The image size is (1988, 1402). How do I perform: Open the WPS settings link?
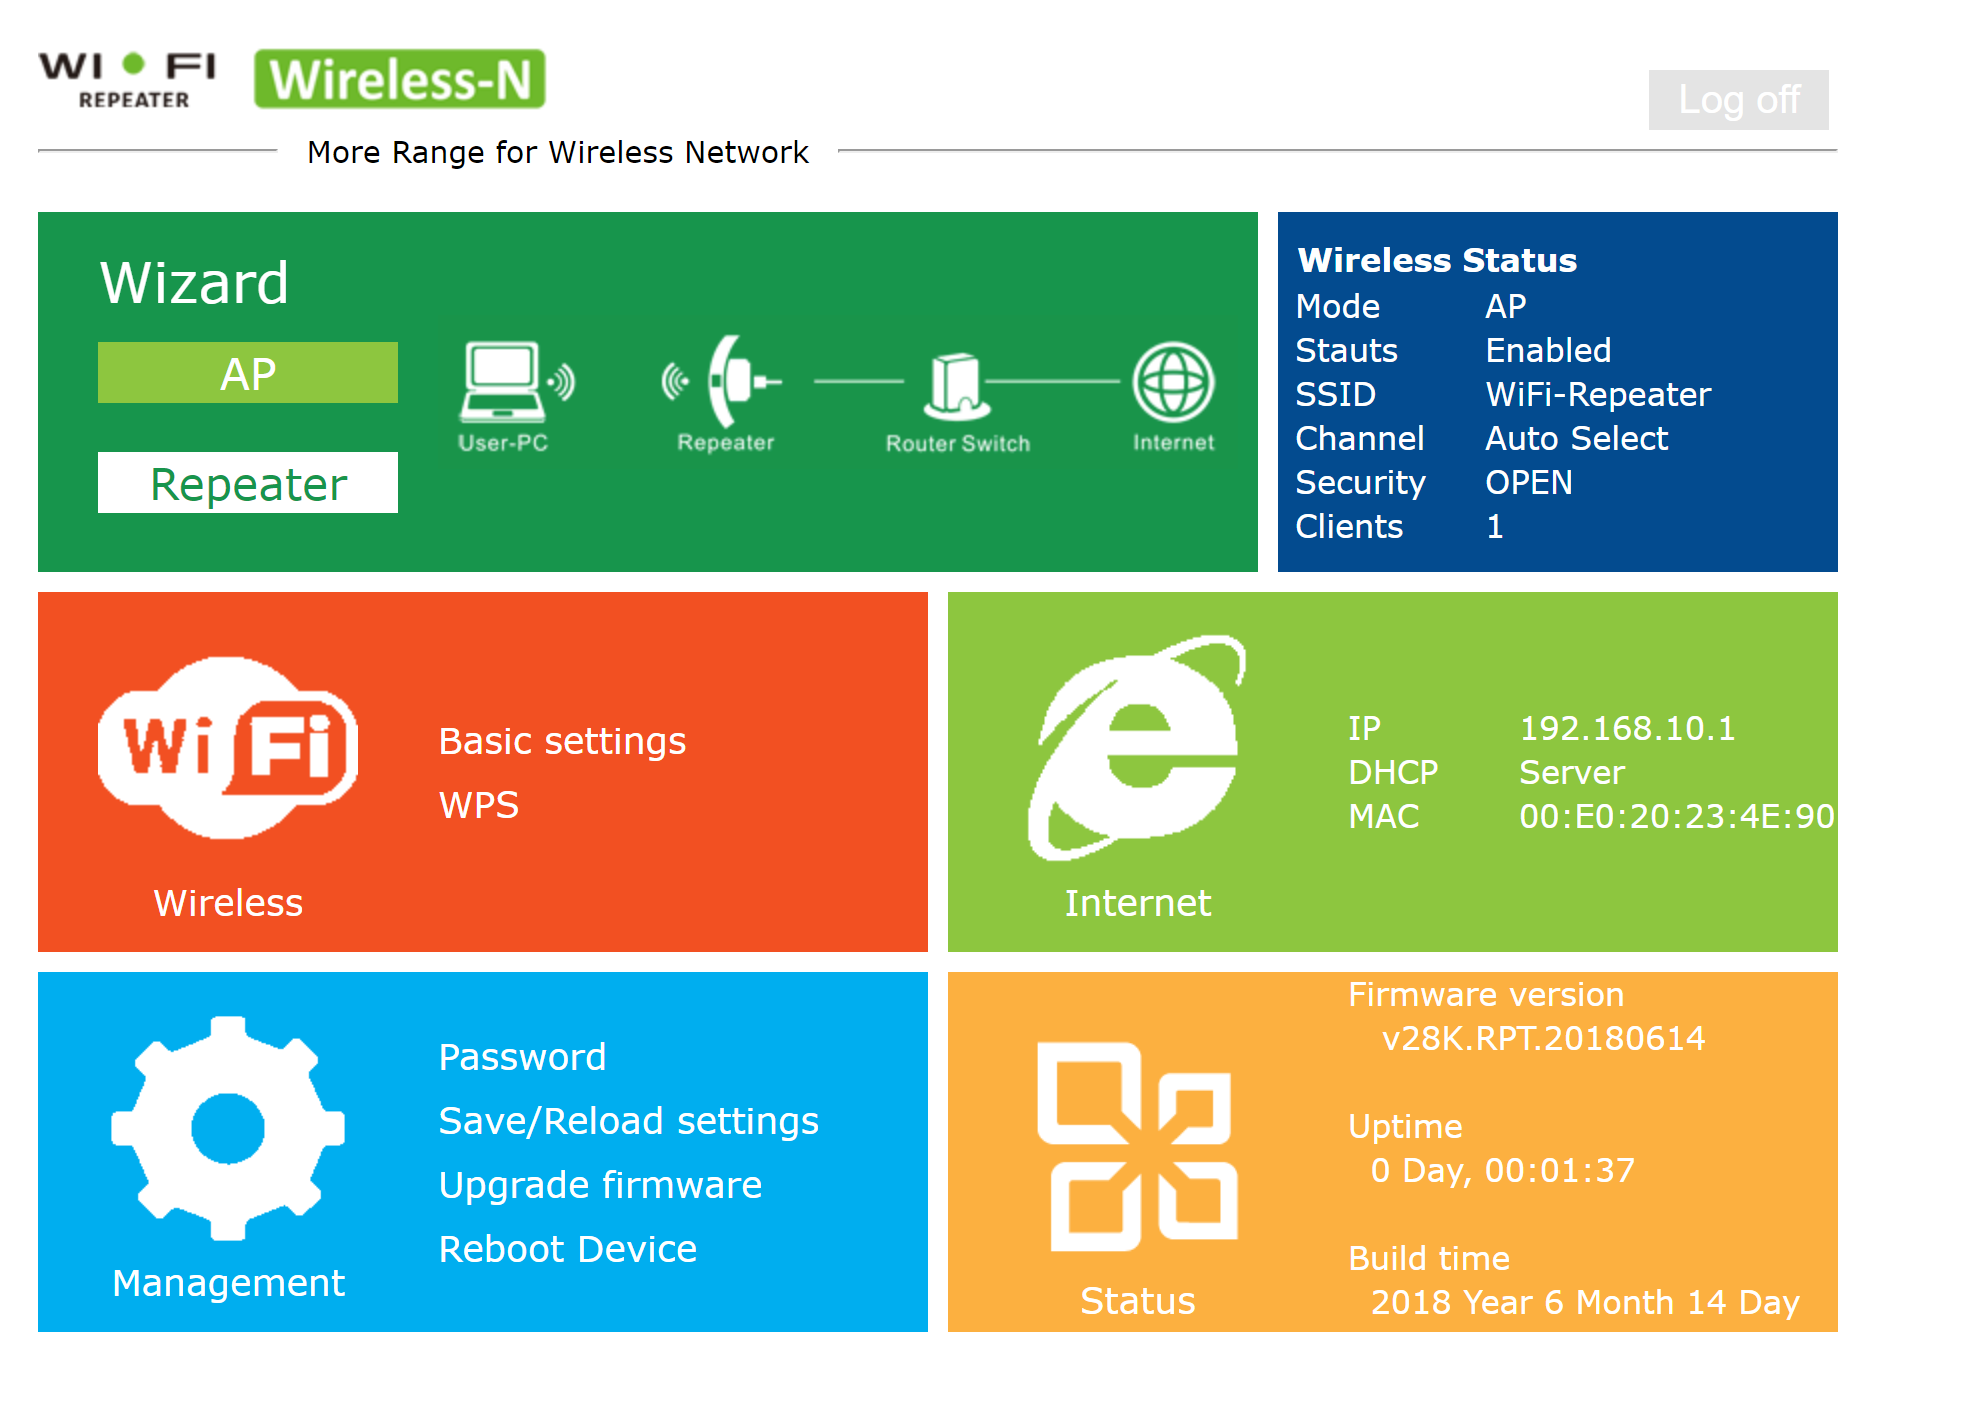pos(479,805)
